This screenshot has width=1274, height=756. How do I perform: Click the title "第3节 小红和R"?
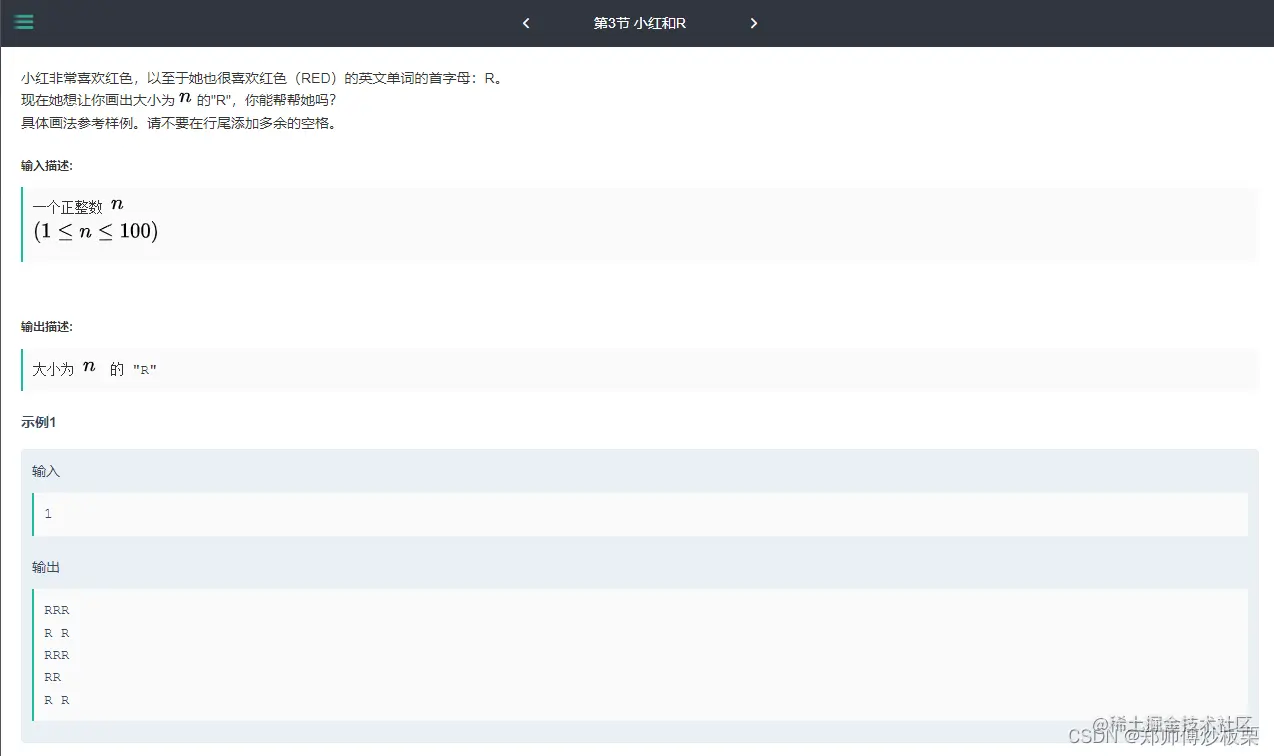click(x=640, y=23)
